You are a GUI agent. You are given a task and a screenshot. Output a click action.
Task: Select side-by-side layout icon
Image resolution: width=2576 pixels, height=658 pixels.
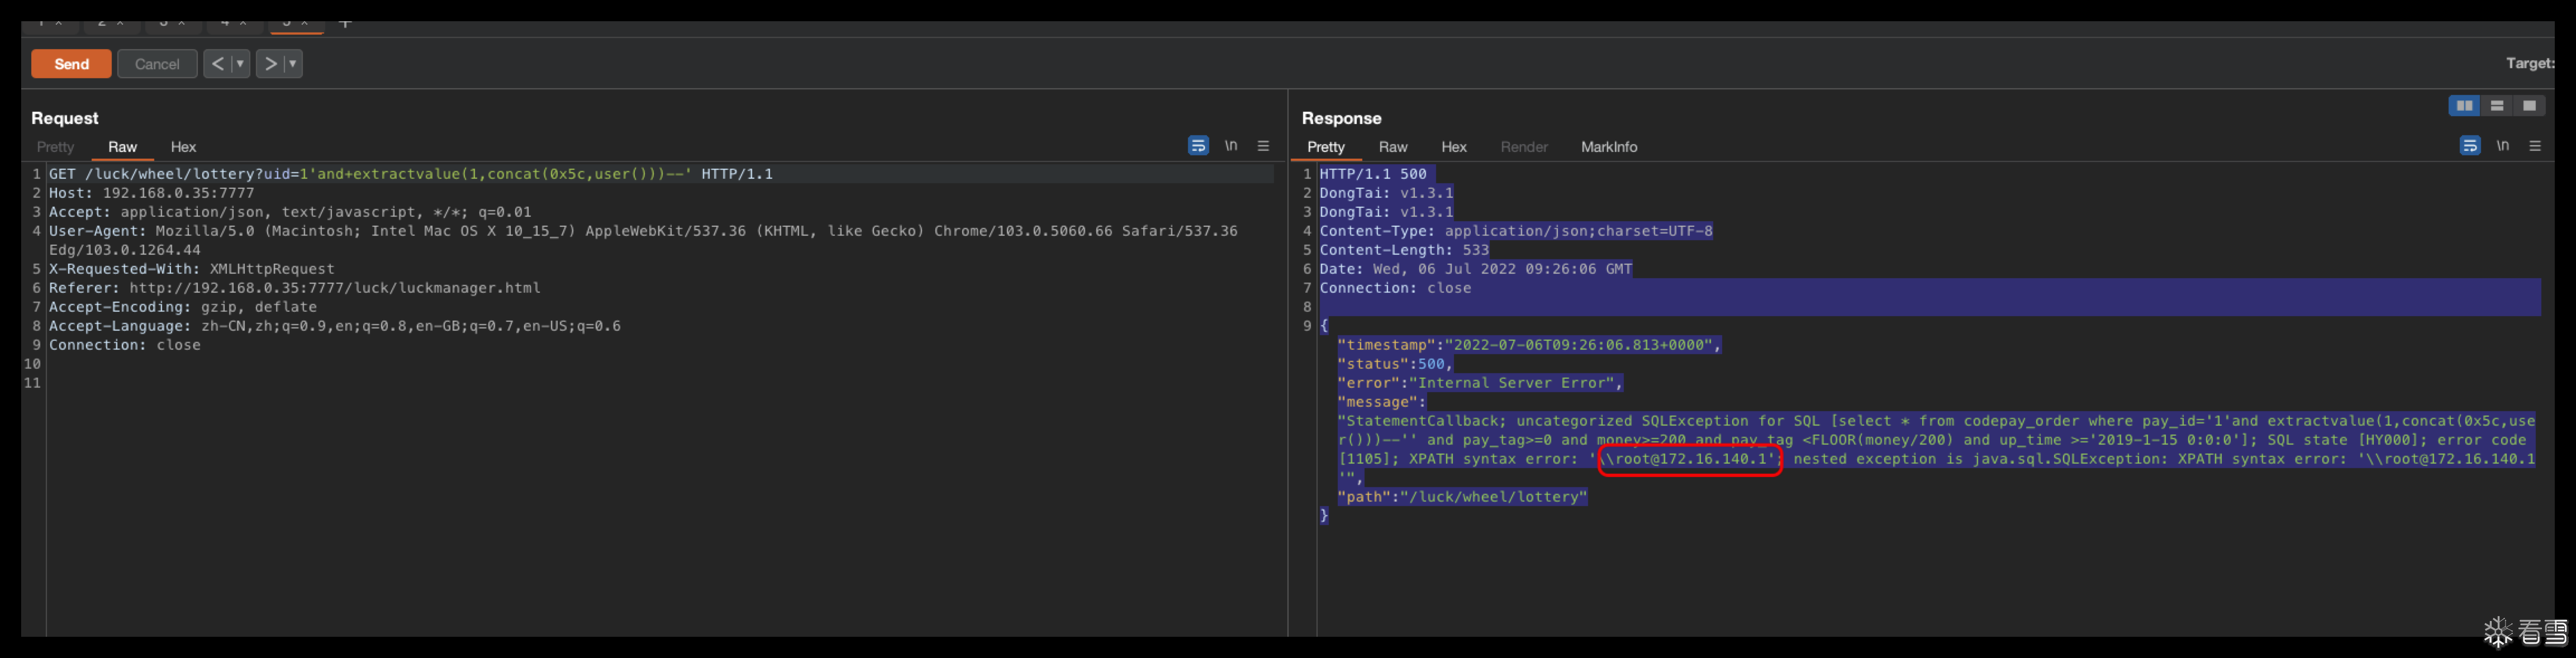click(2464, 106)
